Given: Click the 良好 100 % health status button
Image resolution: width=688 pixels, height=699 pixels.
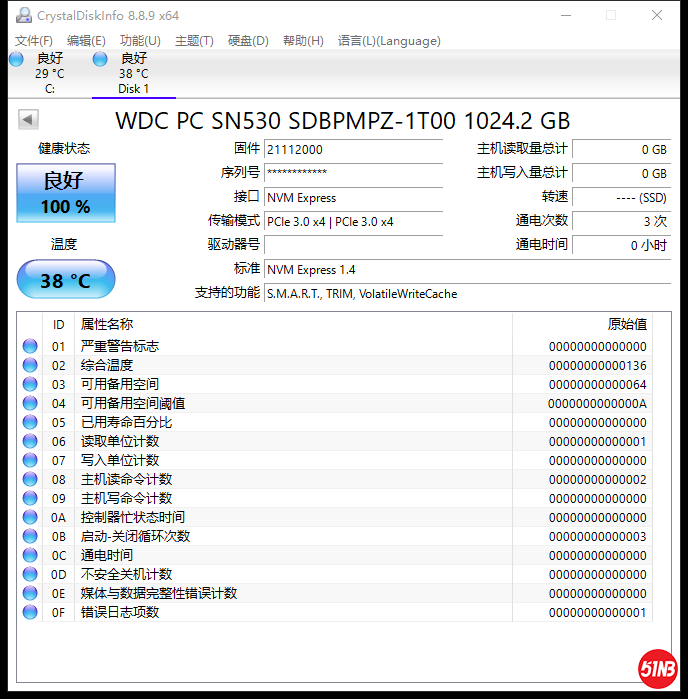Looking at the screenshot, I should [66, 193].
